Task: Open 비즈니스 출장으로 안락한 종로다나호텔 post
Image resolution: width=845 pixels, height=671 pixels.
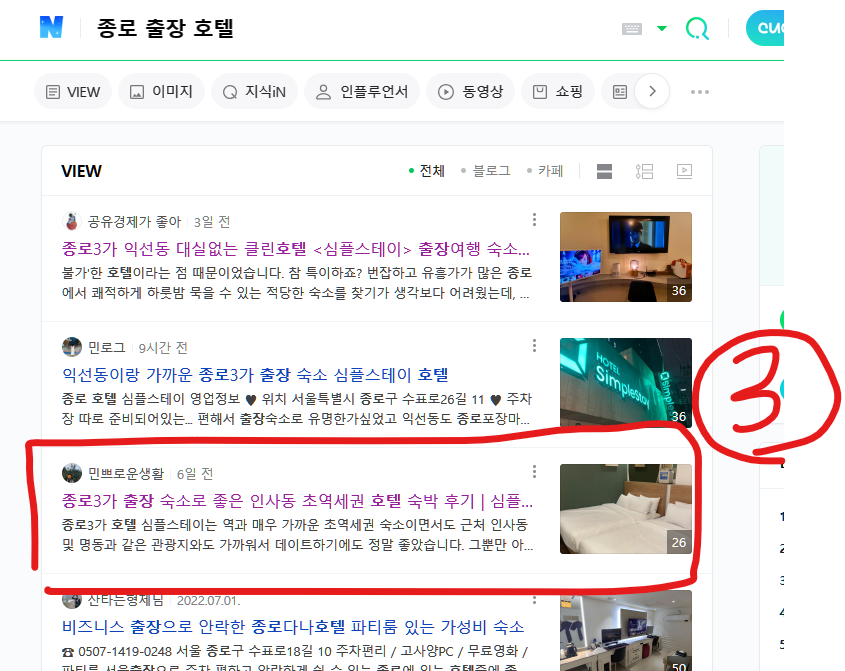Action: tap(293, 627)
